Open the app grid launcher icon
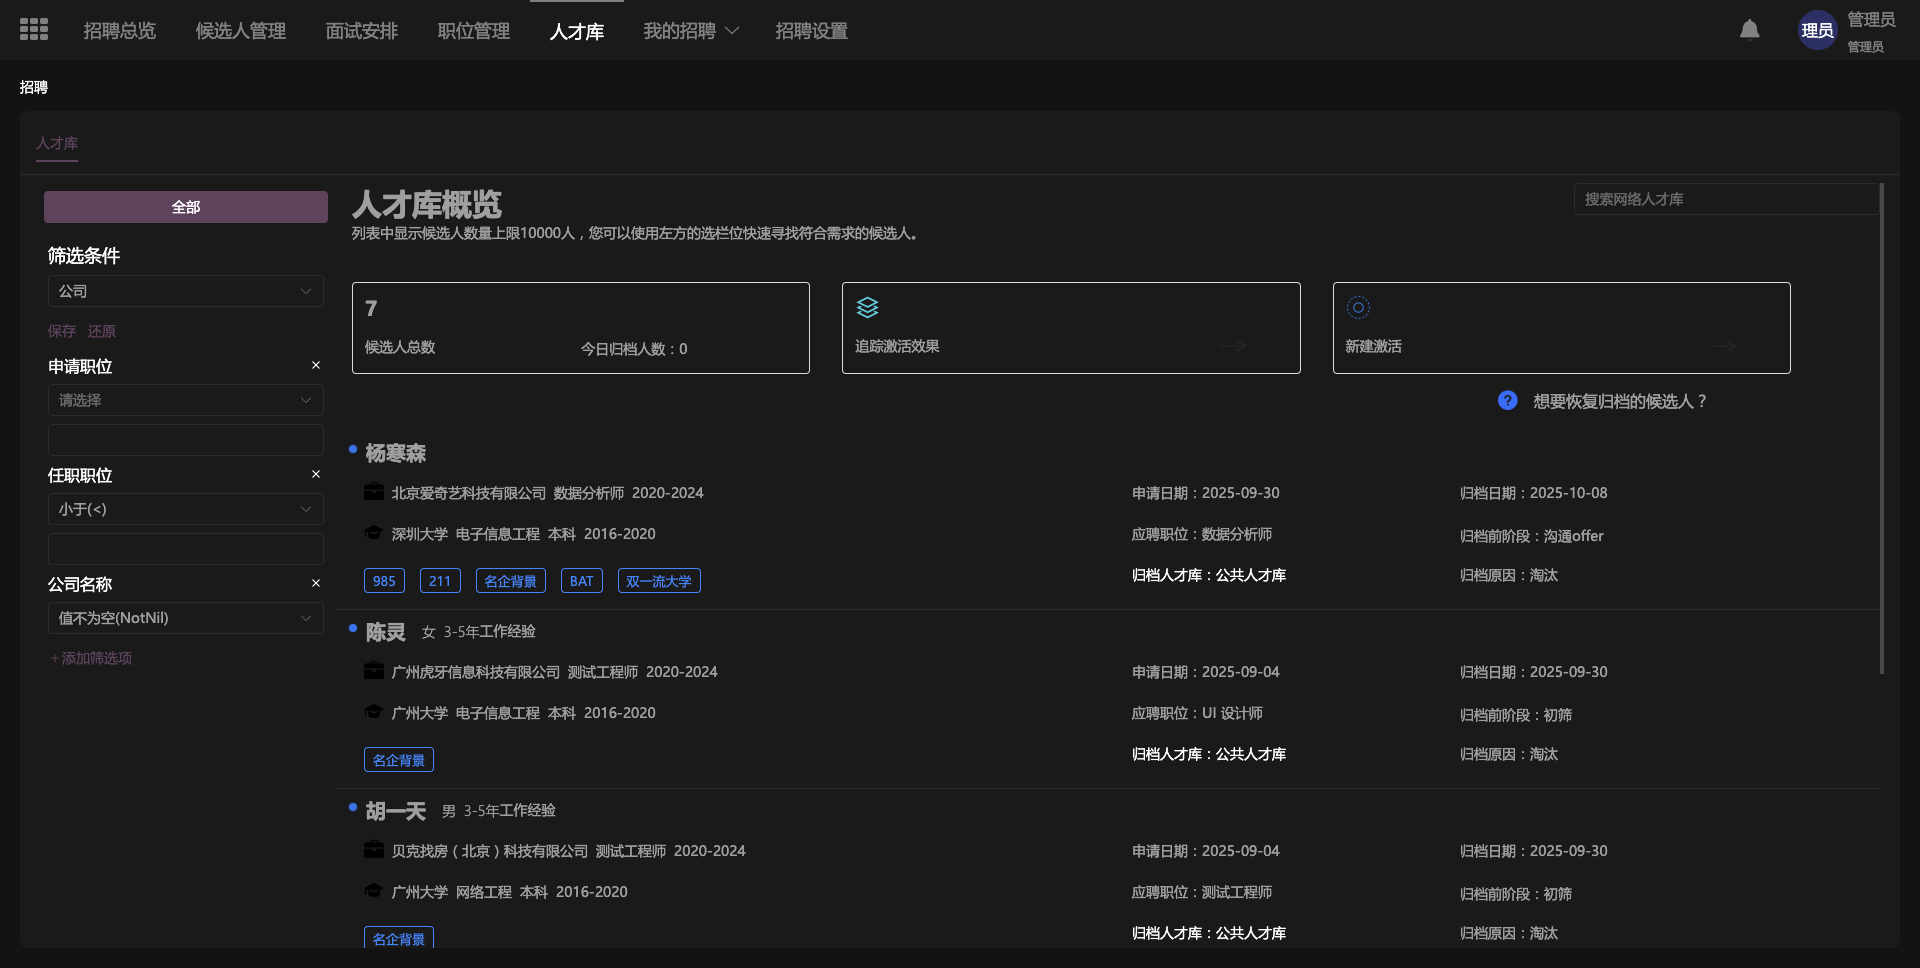1920x968 pixels. [x=34, y=30]
